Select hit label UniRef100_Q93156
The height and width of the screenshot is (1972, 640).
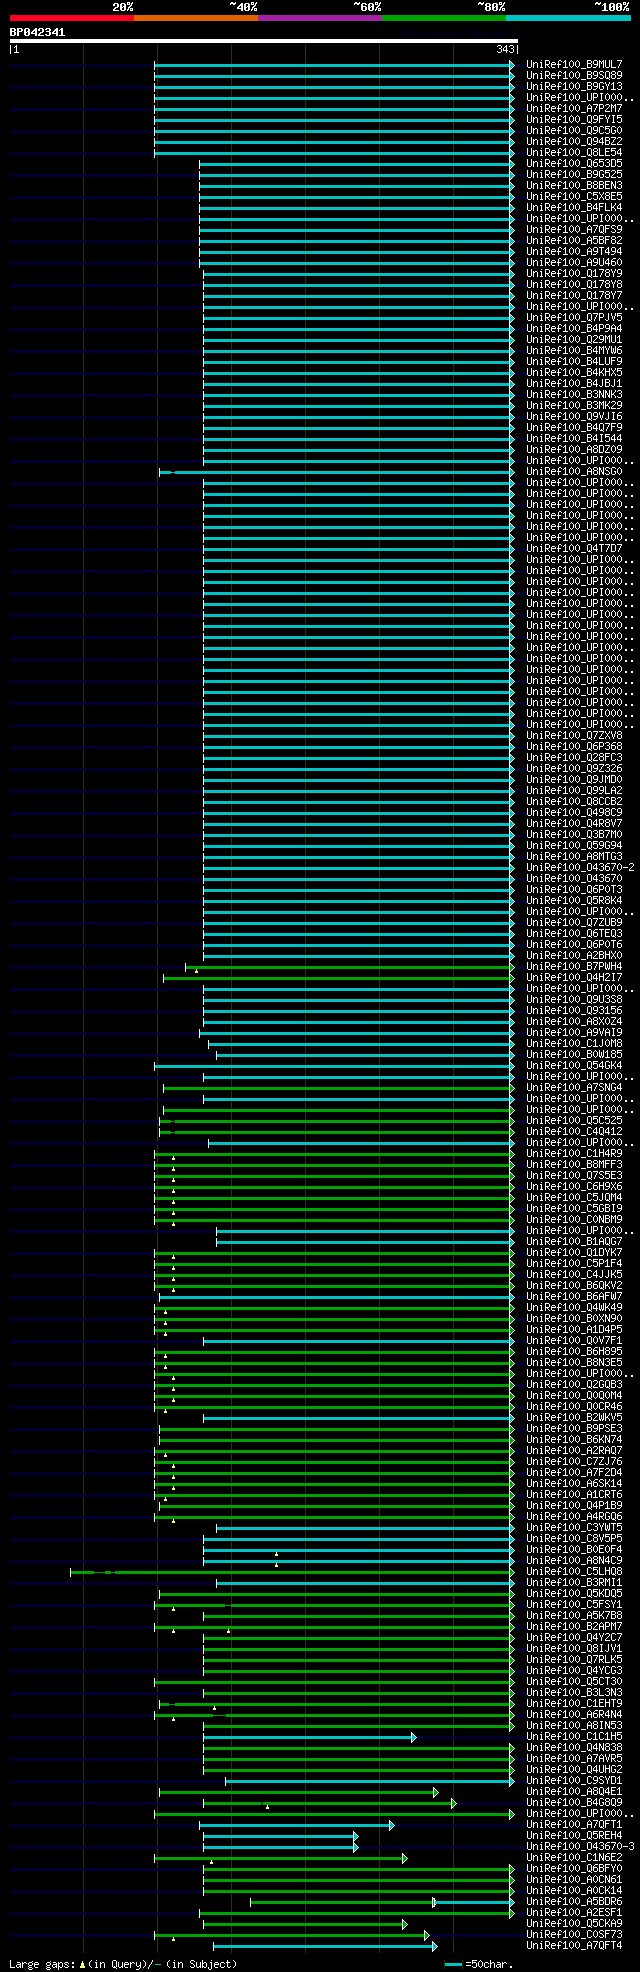(574, 1011)
